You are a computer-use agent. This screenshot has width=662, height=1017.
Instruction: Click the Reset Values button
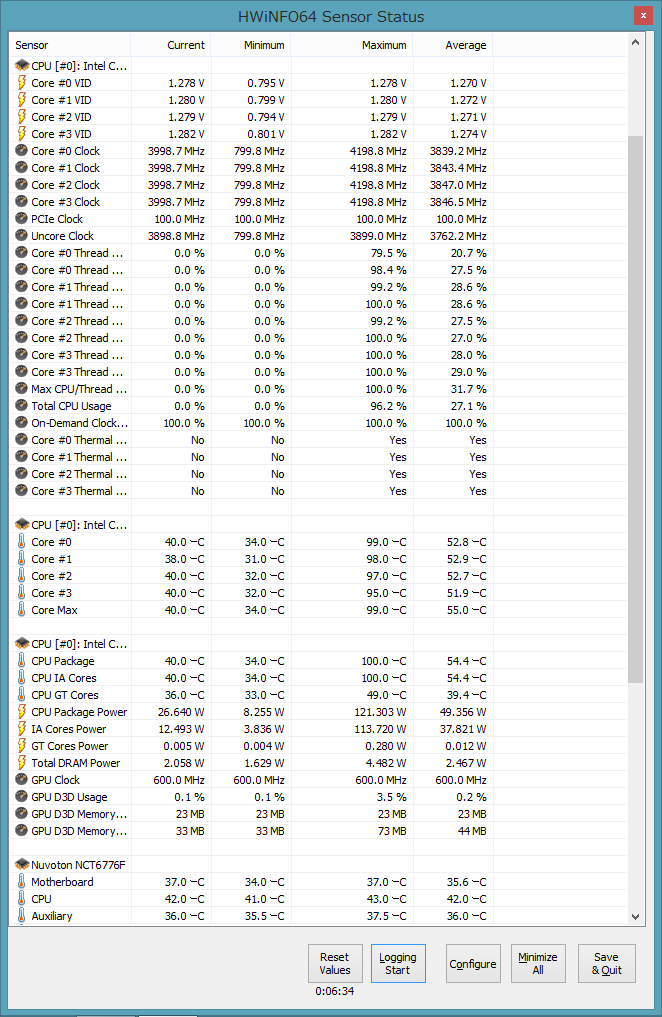[x=335, y=963]
